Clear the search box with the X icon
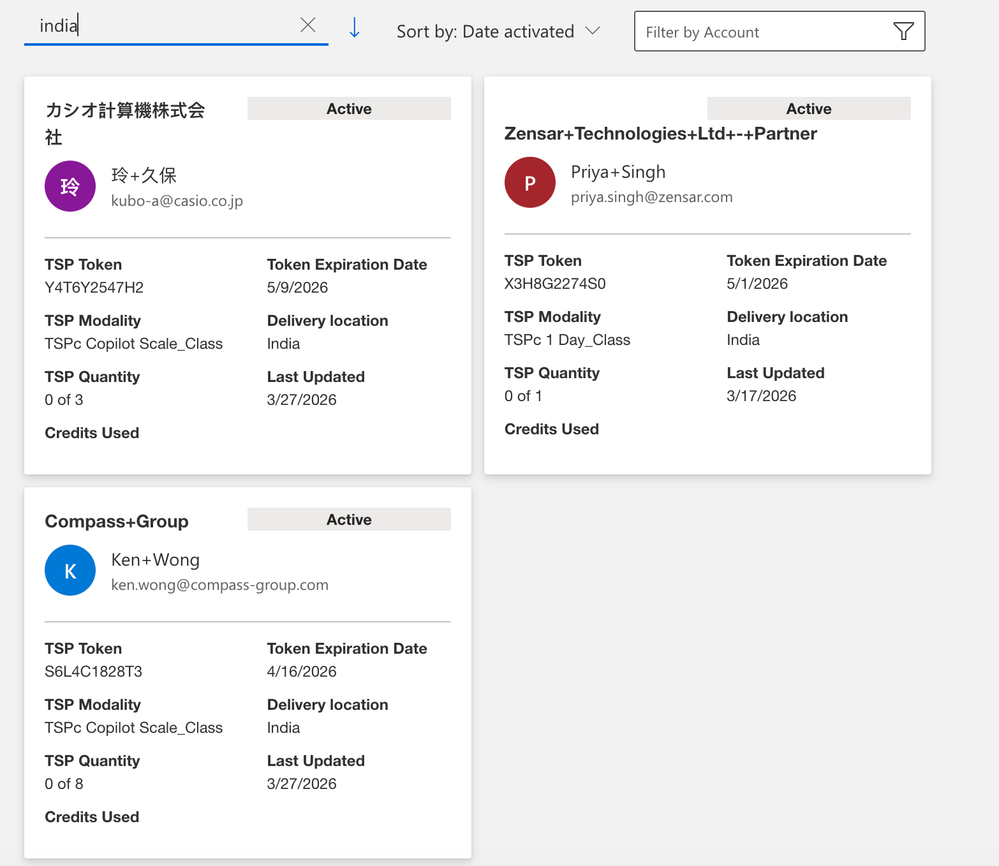Viewport: 999px width, 866px height. (308, 25)
